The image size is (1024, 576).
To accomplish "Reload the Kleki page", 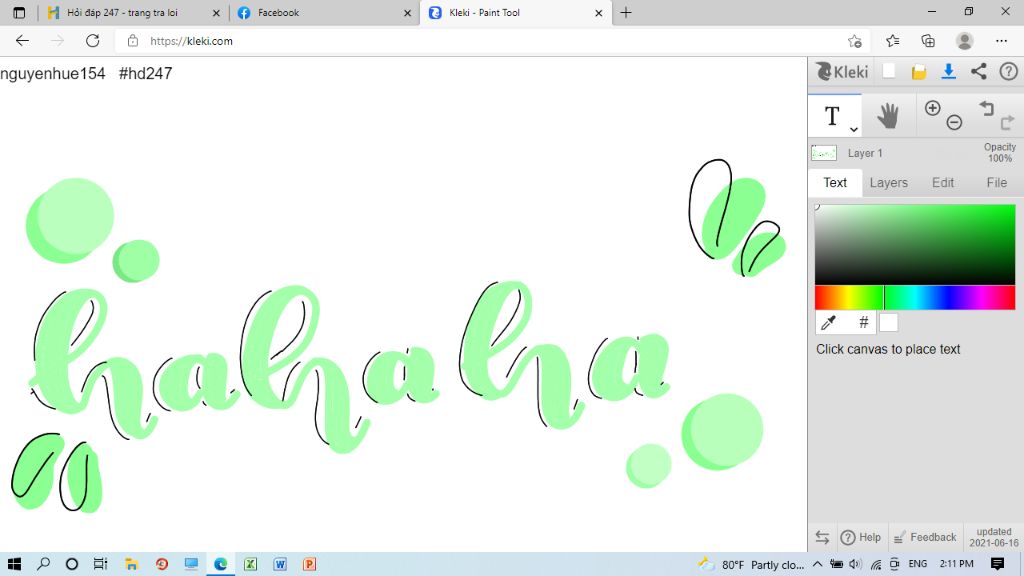I will tap(93, 40).
